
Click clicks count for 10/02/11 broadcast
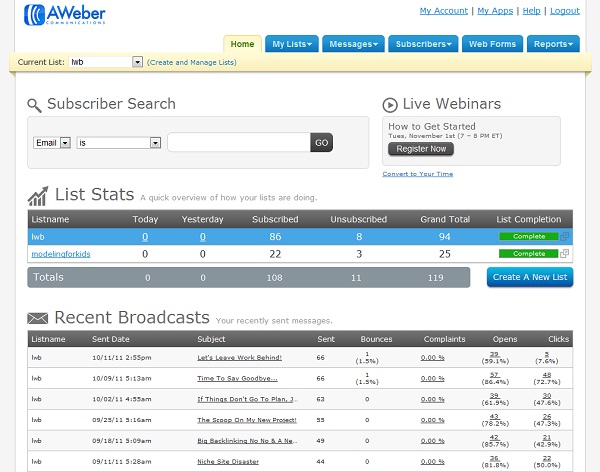[547, 395]
